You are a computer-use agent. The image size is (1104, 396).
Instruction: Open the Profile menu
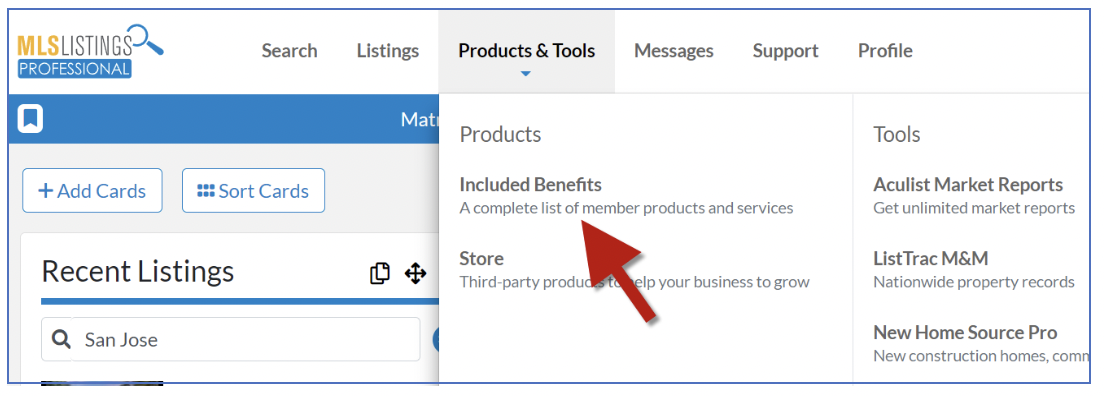tap(885, 51)
